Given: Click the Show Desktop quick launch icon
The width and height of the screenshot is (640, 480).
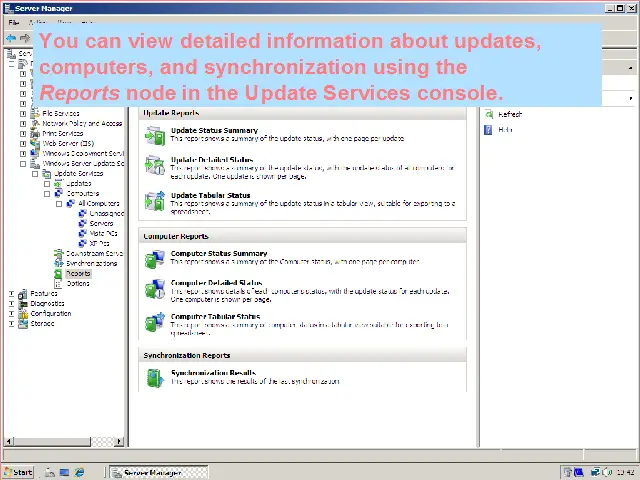Looking at the screenshot, I should tap(64, 472).
